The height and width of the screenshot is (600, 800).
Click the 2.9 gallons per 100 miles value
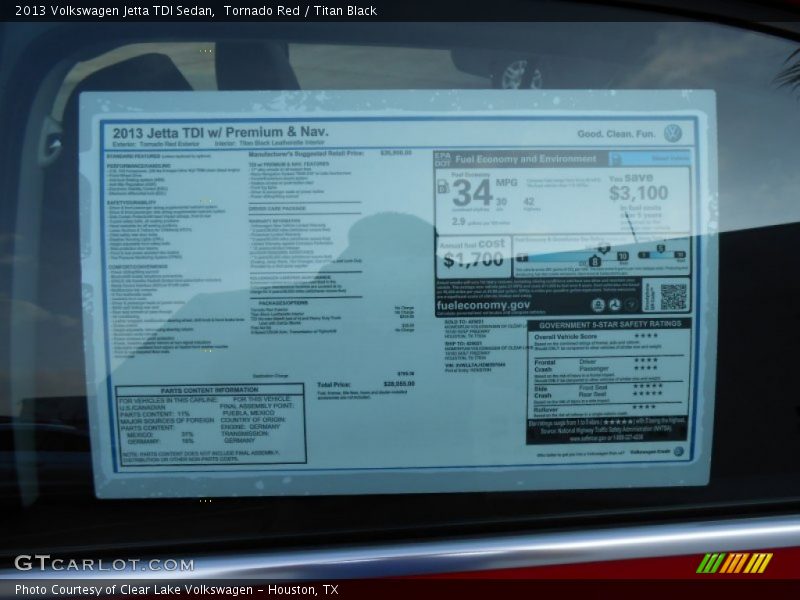pos(458,221)
